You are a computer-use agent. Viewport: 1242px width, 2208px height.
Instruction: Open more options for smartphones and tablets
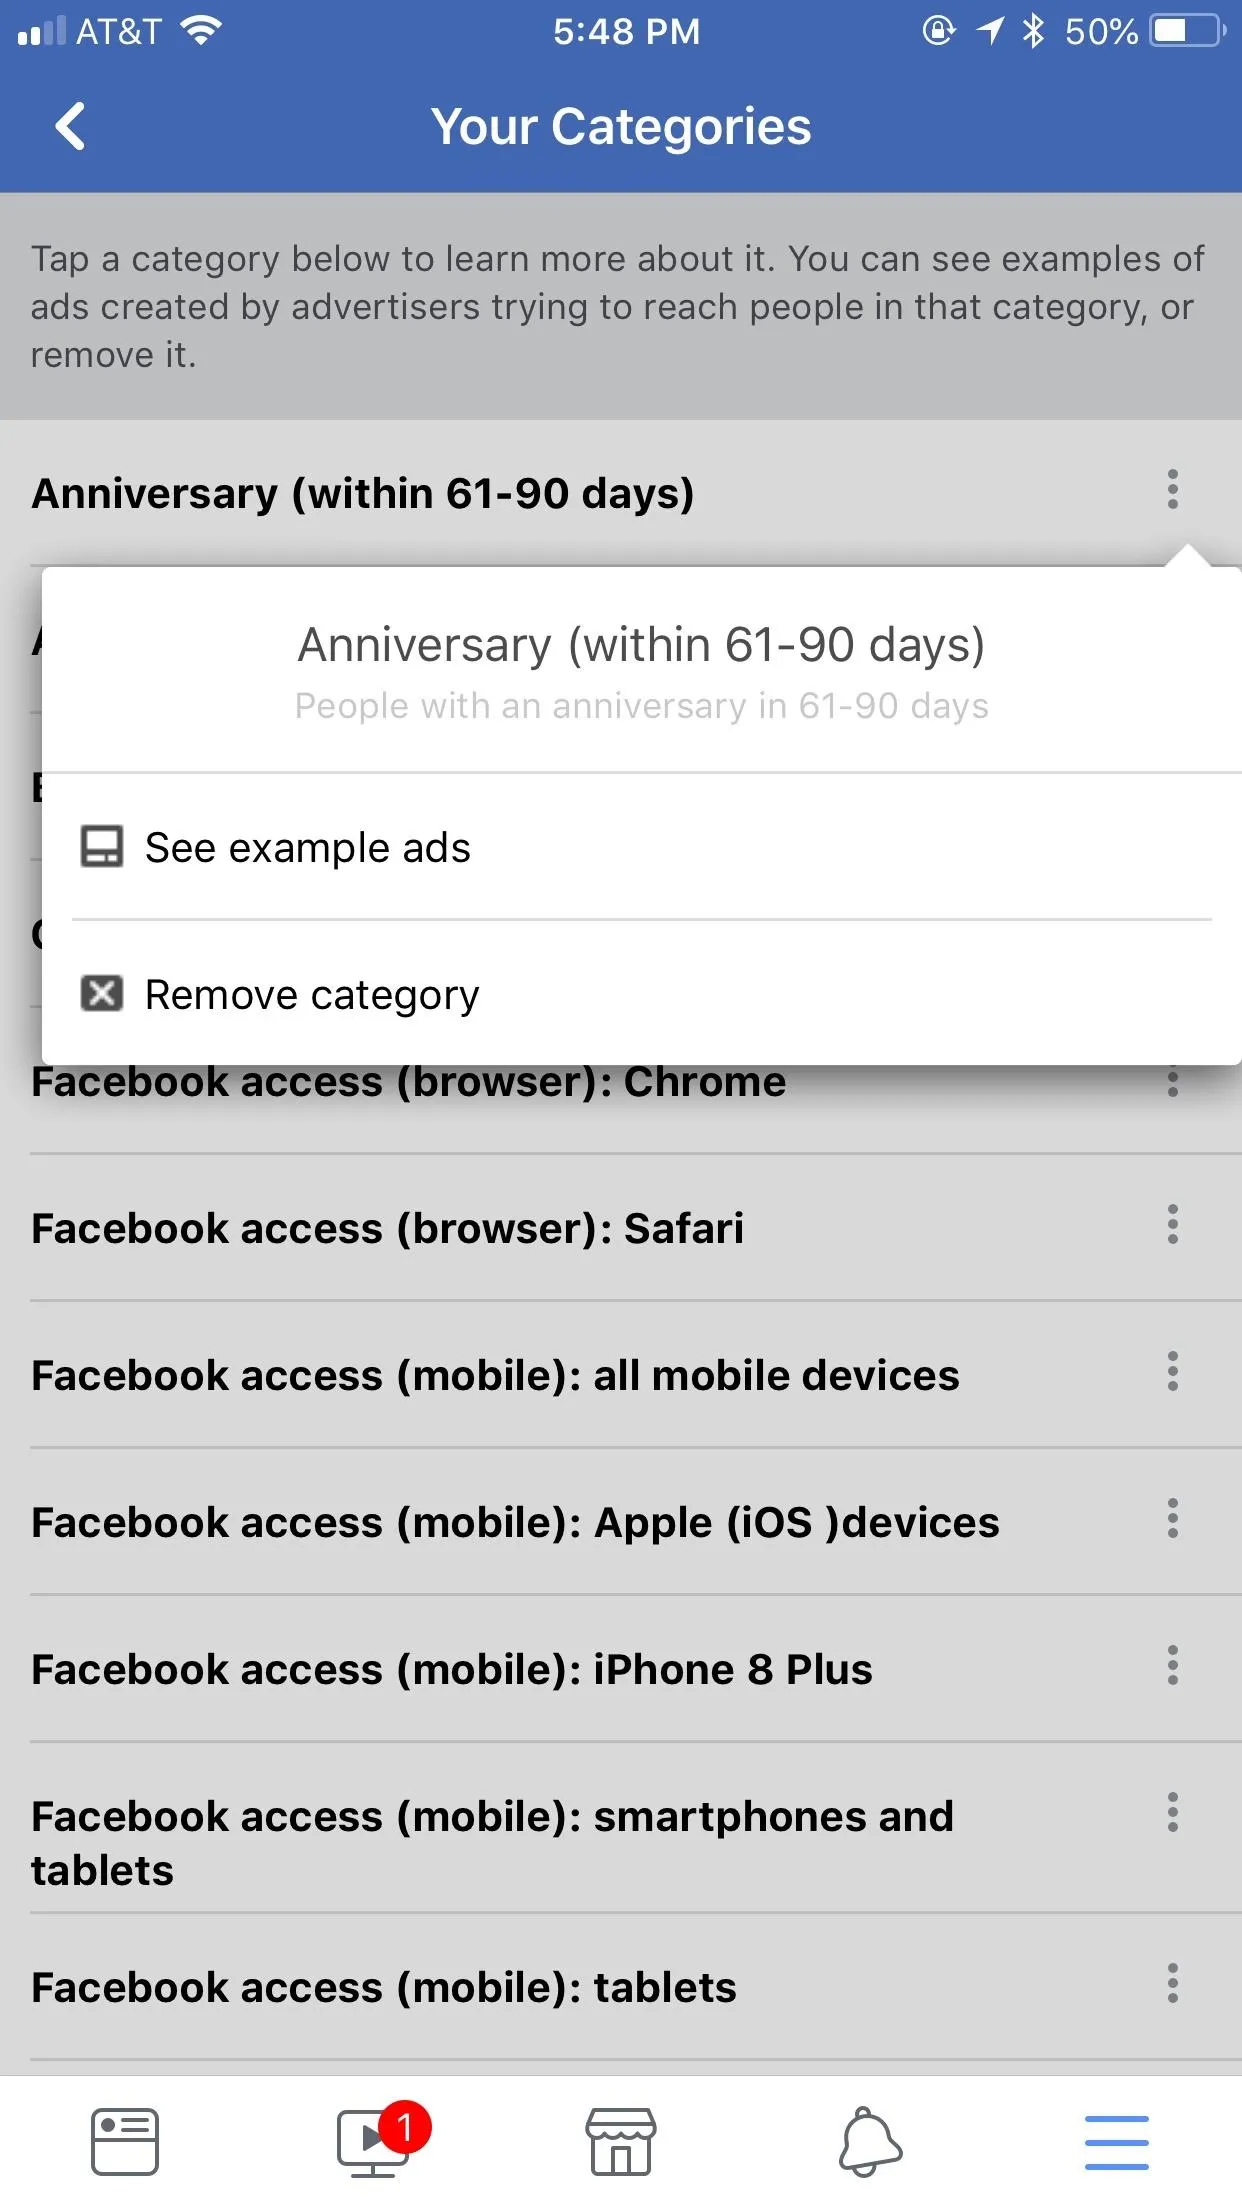coord(1172,1813)
